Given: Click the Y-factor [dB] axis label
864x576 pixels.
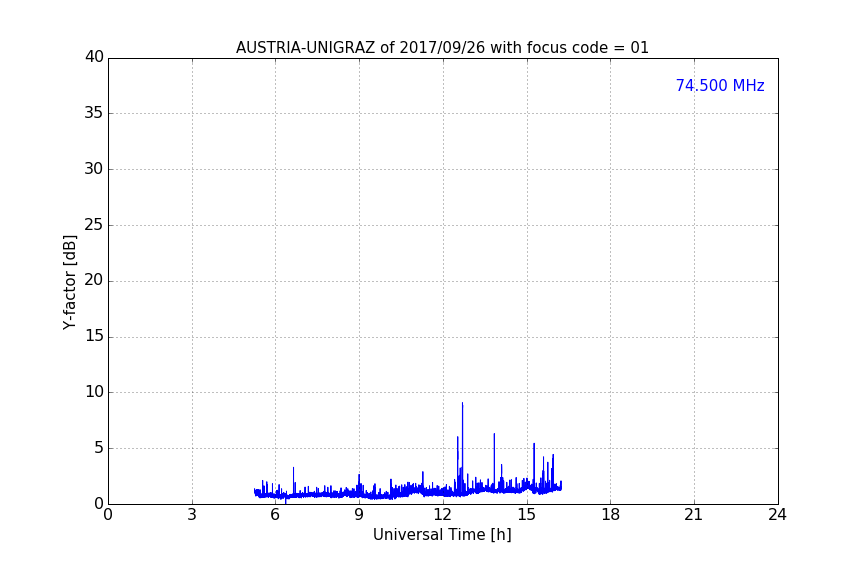Looking at the screenshot, I should (x=69, y=282).
